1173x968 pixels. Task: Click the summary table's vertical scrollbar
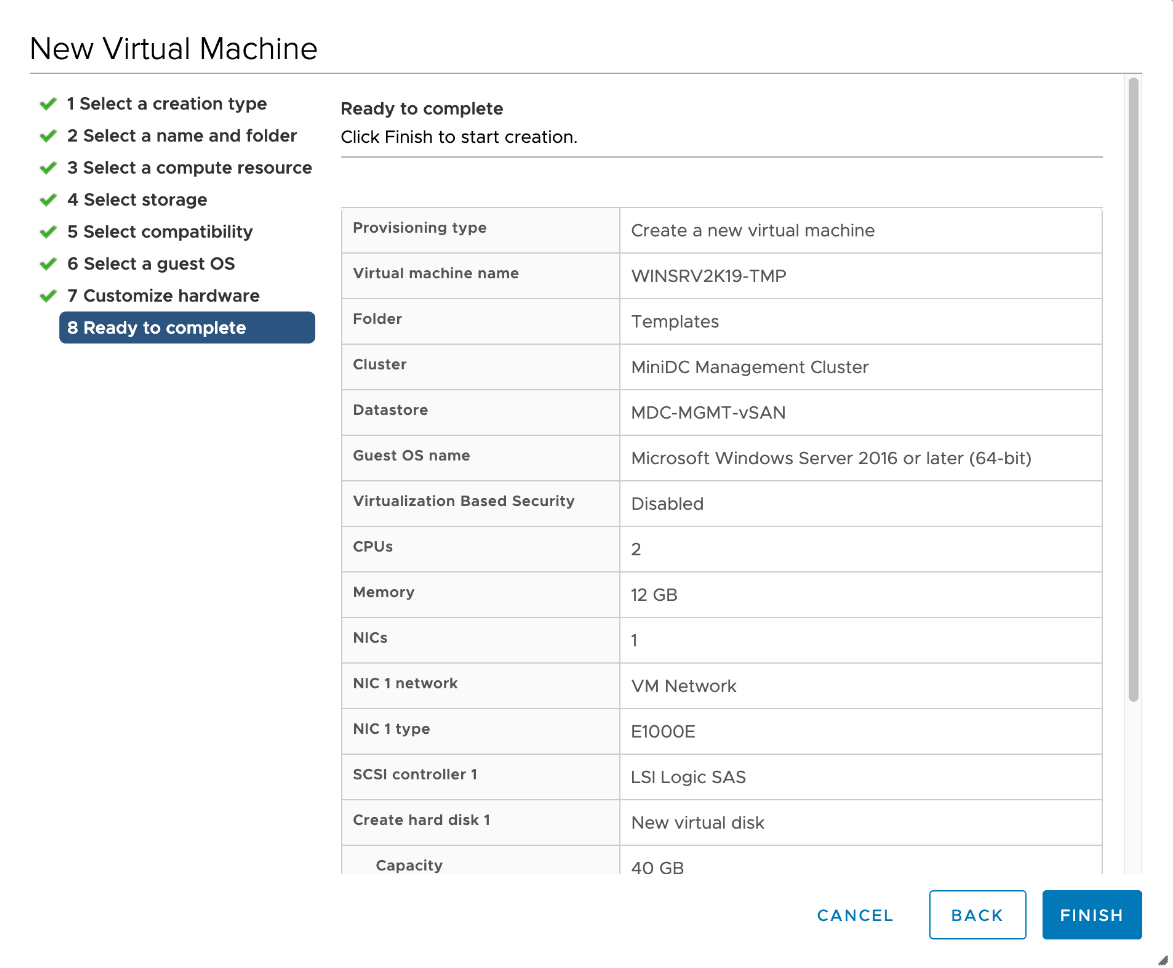(1133, 390)
